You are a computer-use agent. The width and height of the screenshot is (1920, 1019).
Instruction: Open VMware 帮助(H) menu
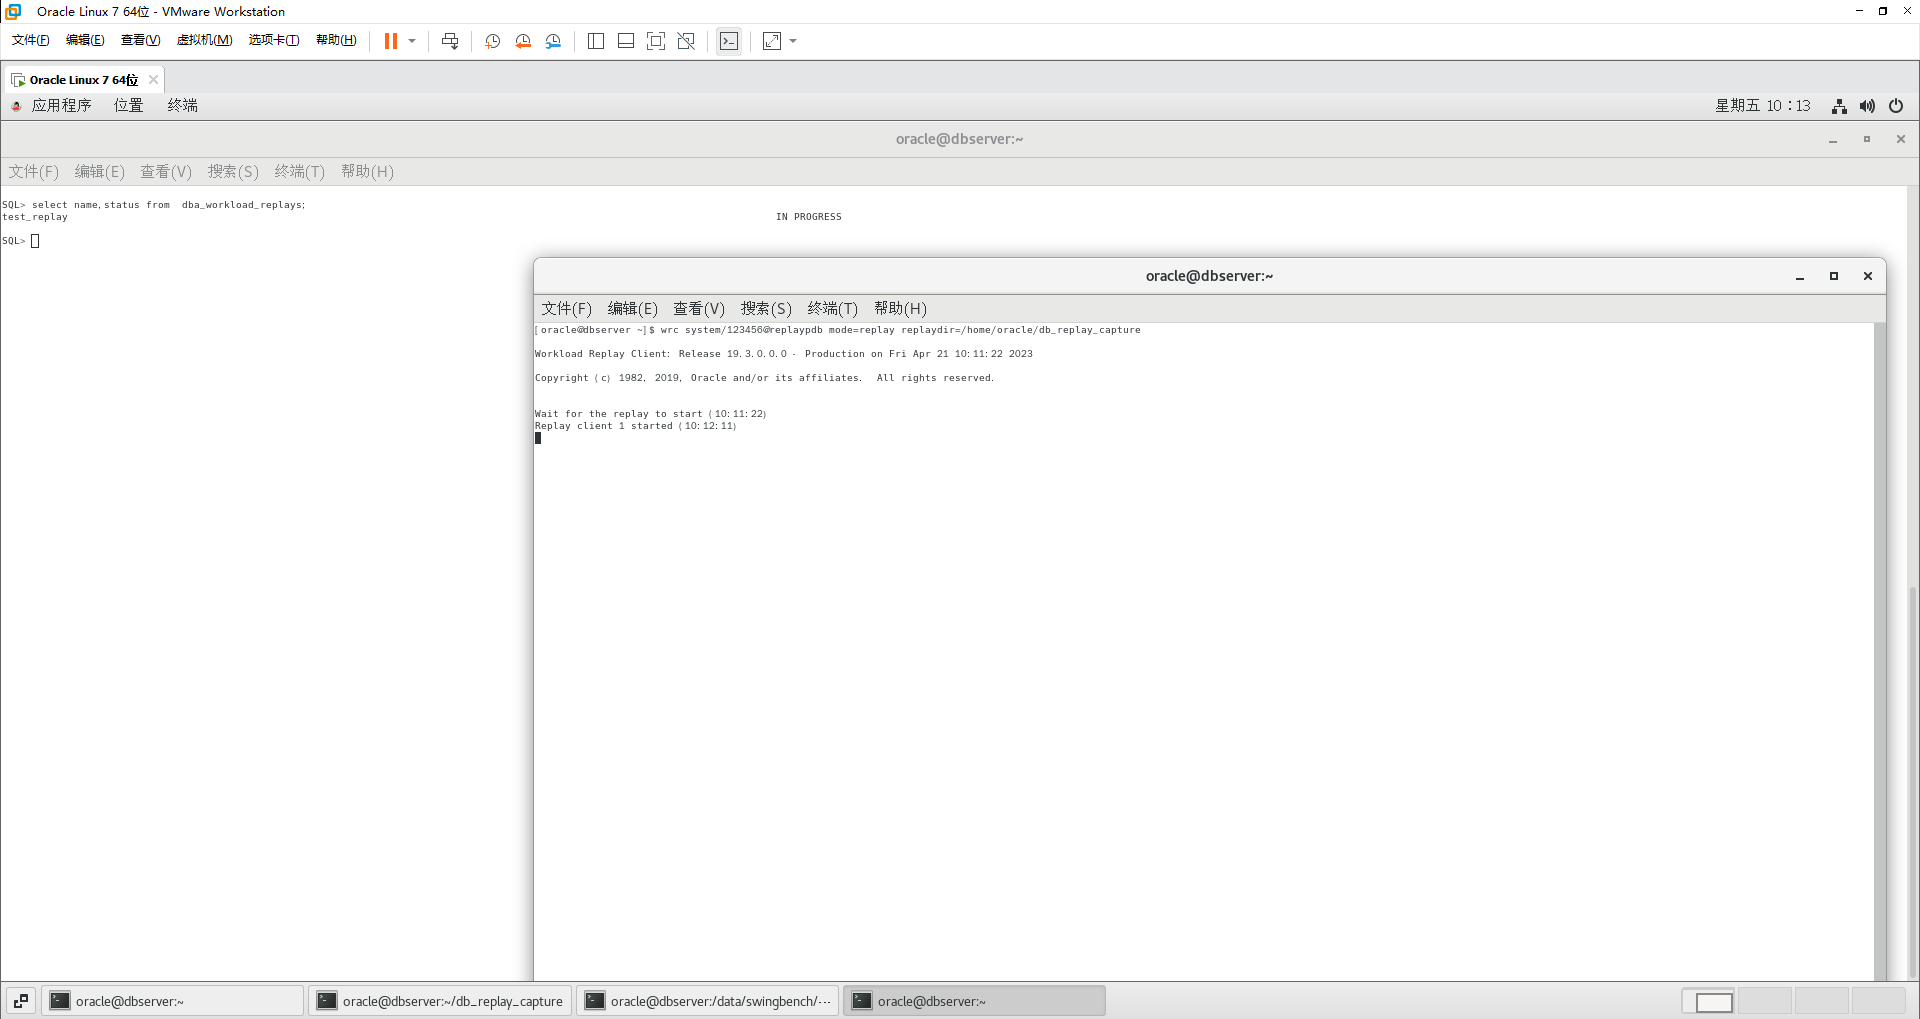coord(336,40)
